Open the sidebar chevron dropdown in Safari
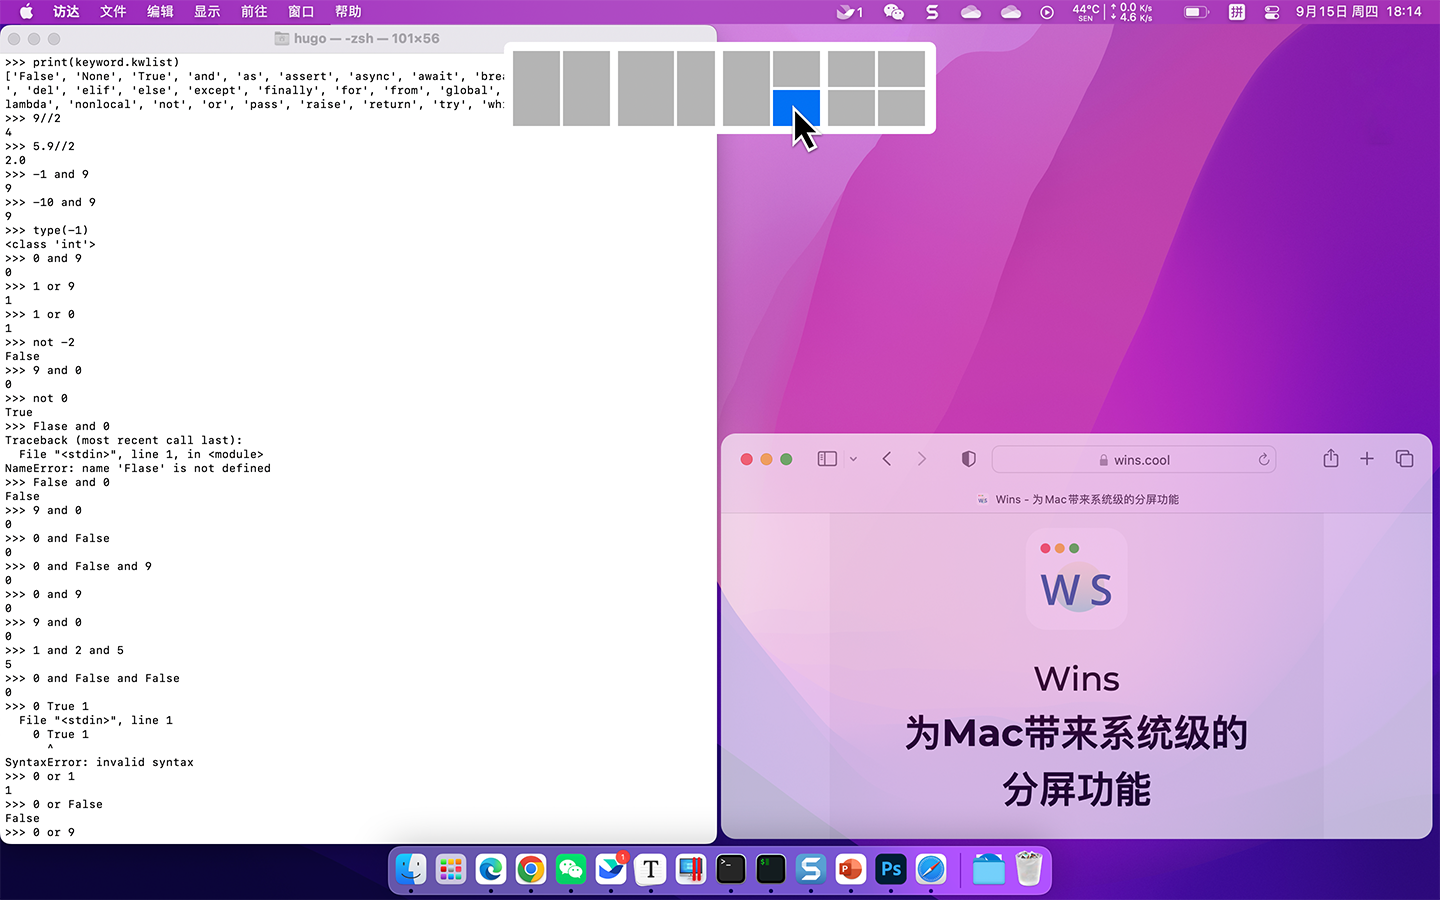 852,458
